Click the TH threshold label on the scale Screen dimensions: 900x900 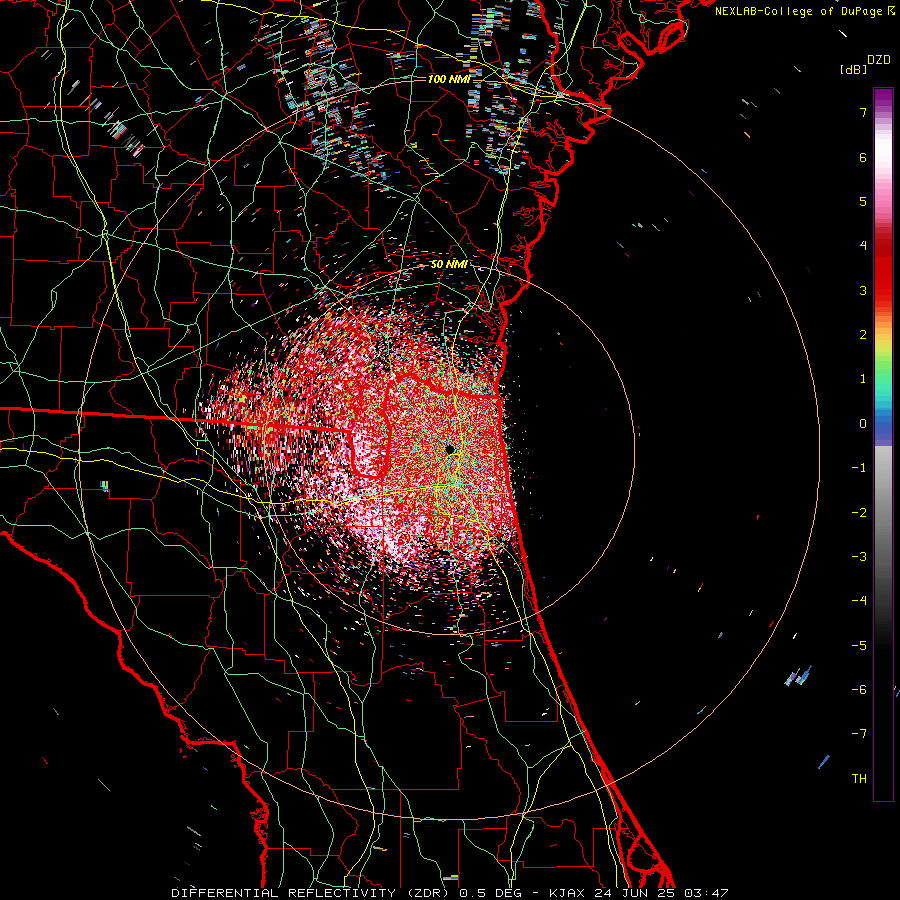click(x=859, y=778)
